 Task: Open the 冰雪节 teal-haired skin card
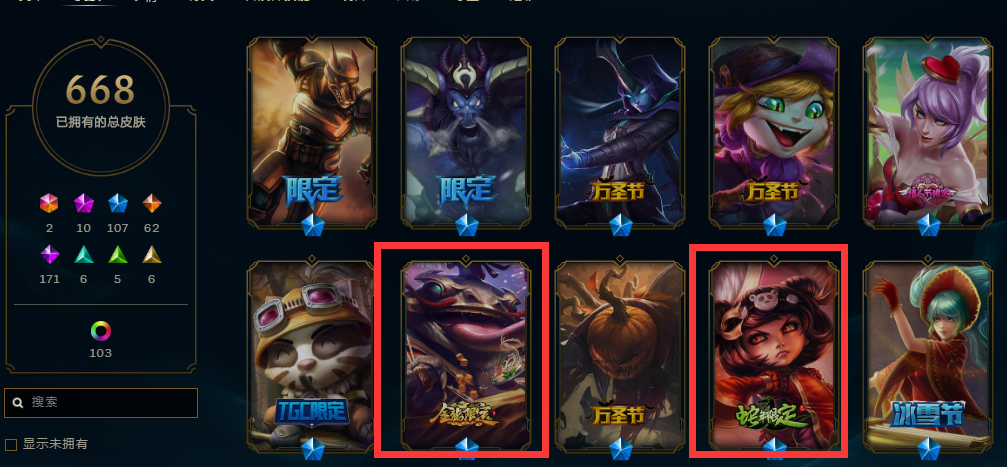[x=929, y=355]
